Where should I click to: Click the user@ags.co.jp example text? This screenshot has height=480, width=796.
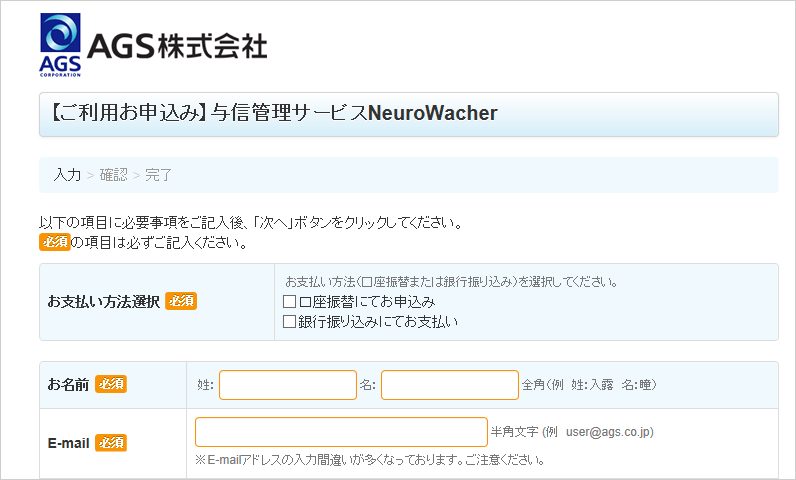click(x=609, y=432)
